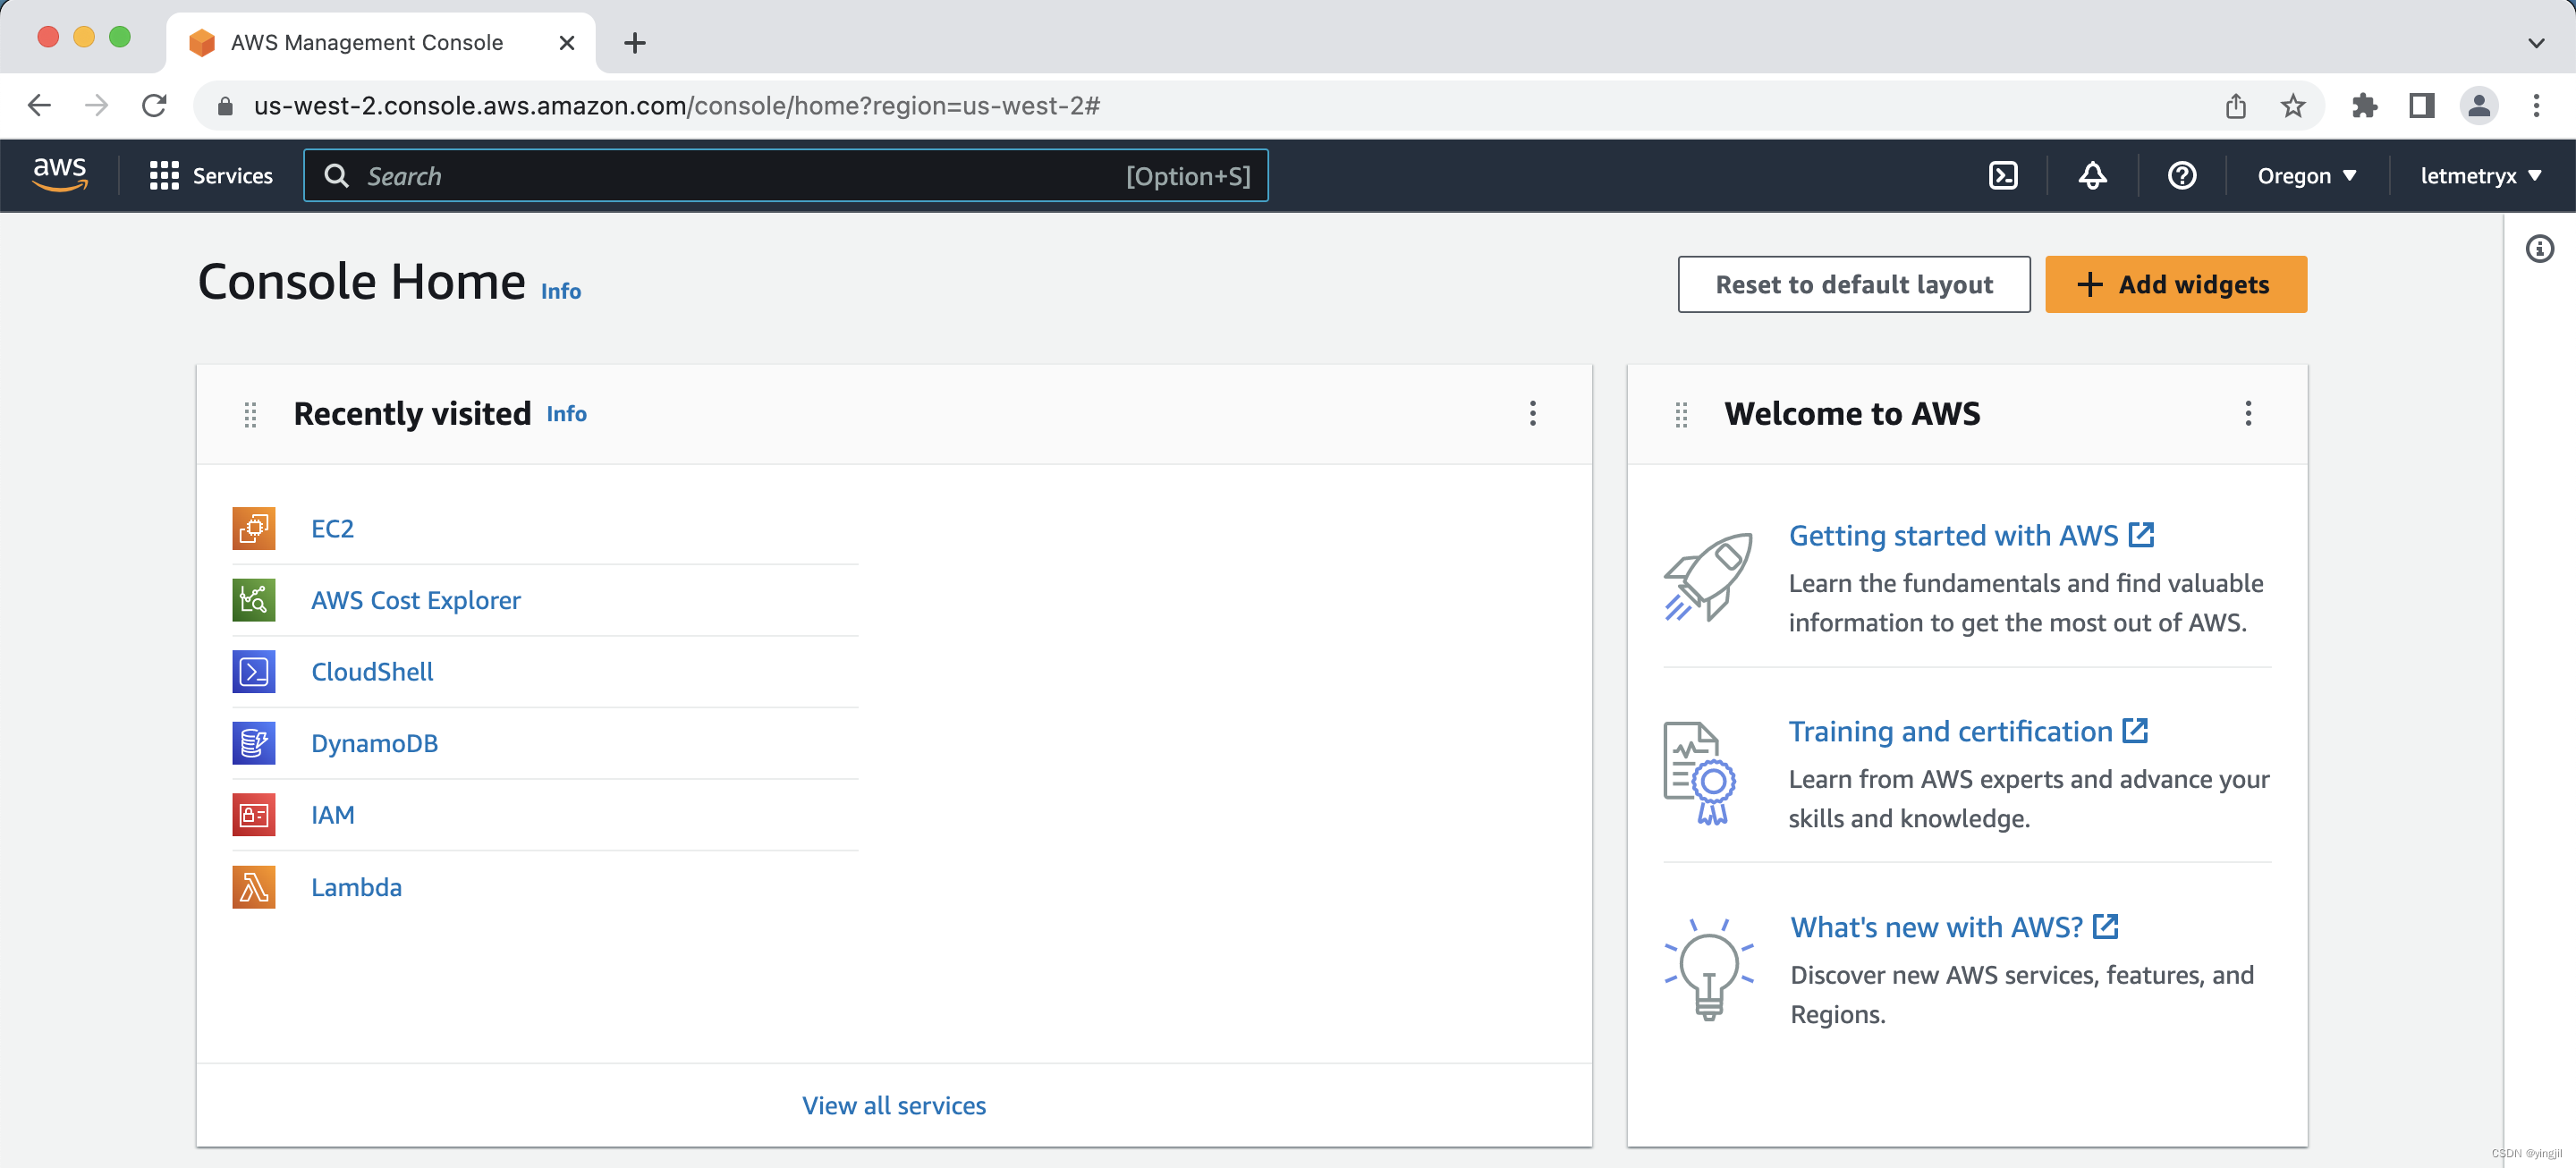Open the CloudShell link in Recently visited

coord(372,671)
